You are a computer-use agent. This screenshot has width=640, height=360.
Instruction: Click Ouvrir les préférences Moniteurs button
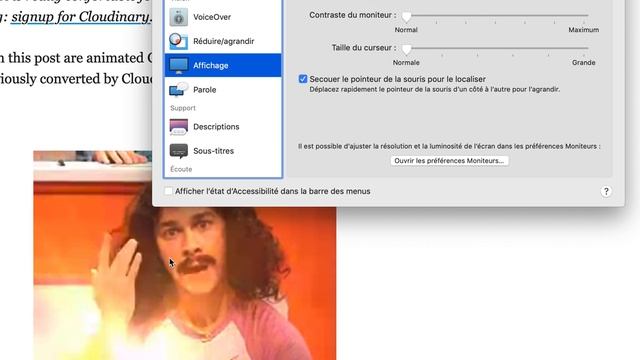449,160
